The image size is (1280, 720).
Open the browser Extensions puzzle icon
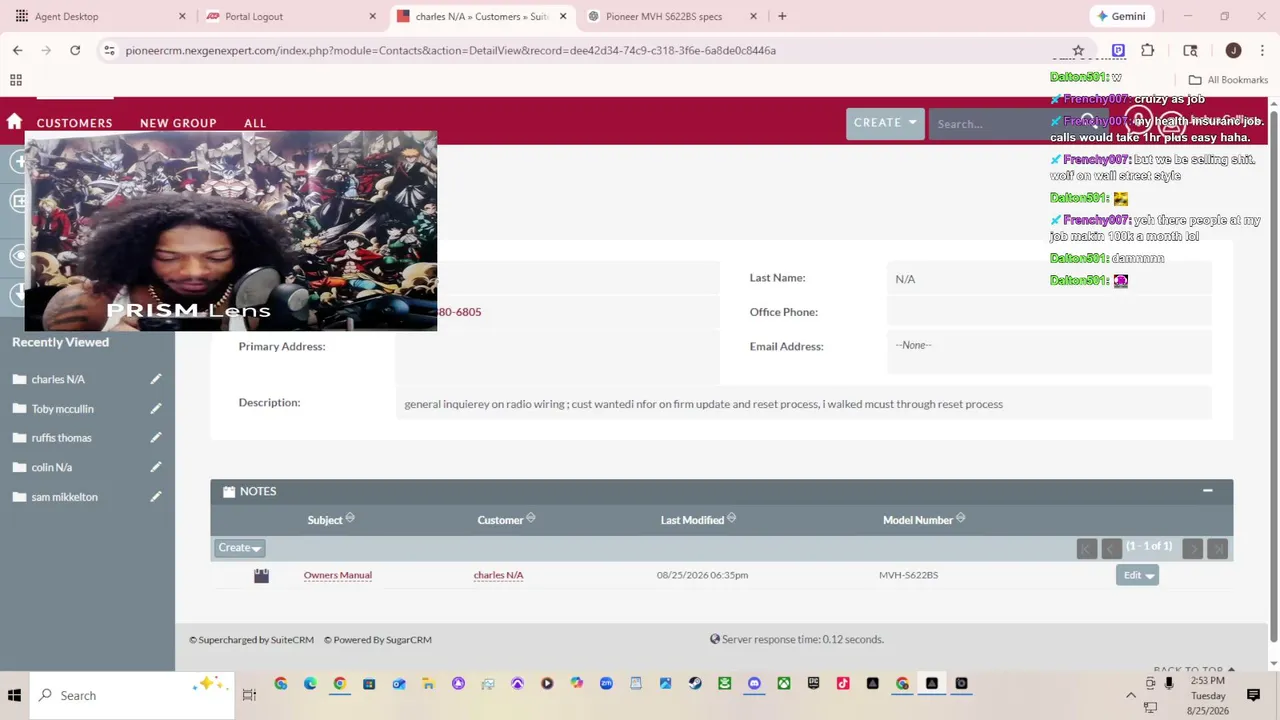pyautogui.click(x=1147, y=50)
